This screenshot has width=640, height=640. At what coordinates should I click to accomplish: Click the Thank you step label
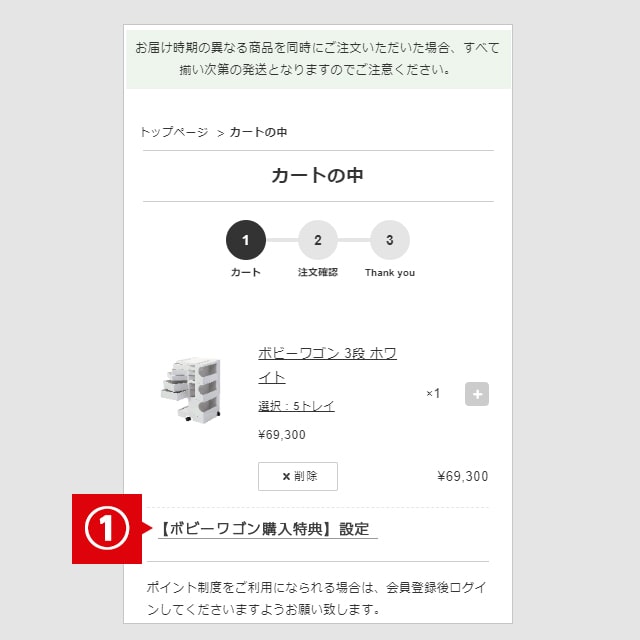390,273
